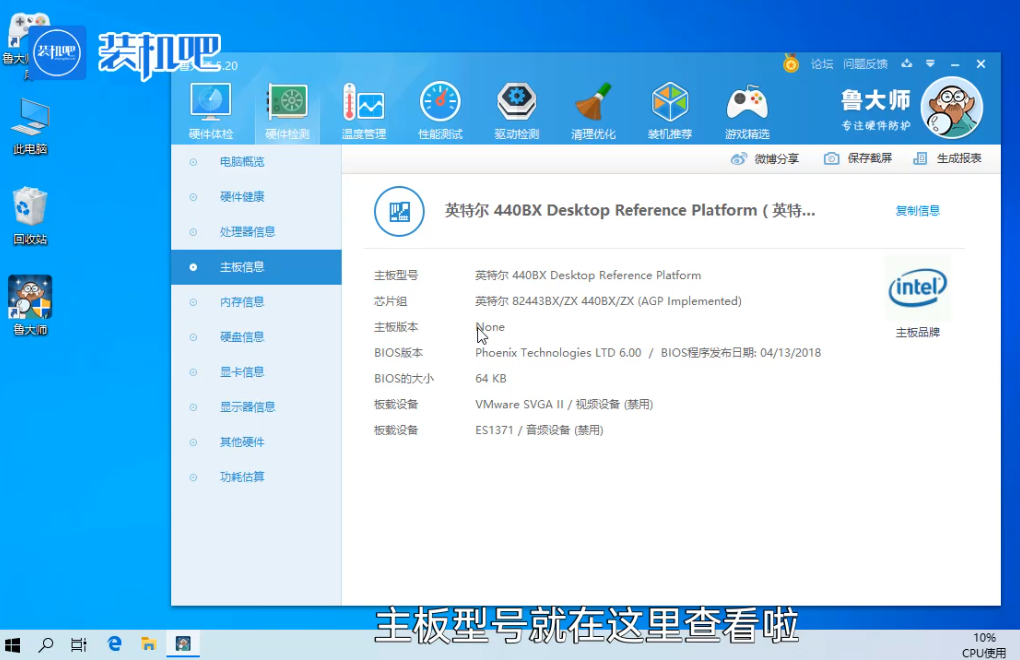Open the 硬件体检 hardware checkup tool

coord(211,110)
